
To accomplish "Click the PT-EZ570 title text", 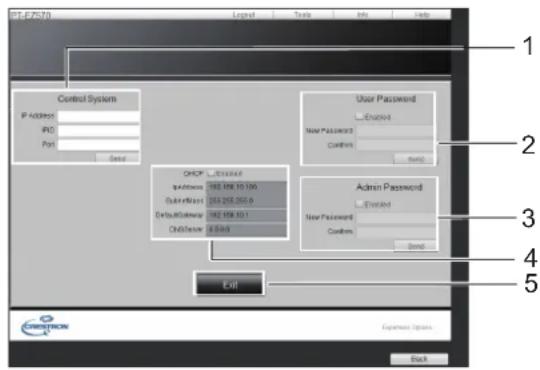I will [31, 15].
